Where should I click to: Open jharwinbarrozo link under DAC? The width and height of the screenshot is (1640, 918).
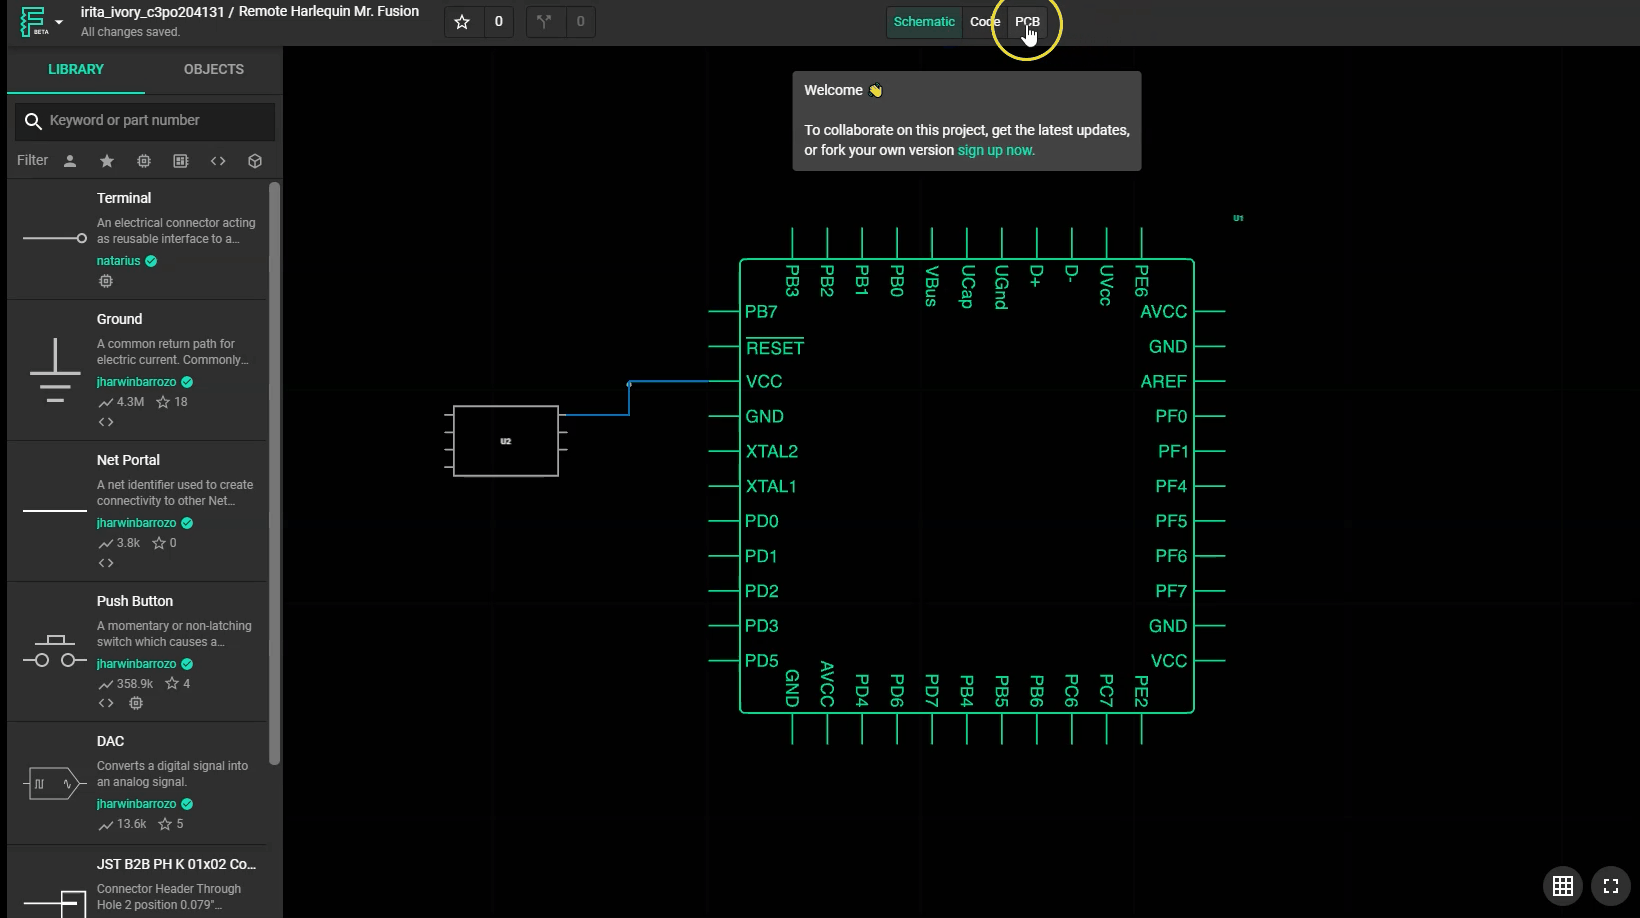[x=136, y=804]
